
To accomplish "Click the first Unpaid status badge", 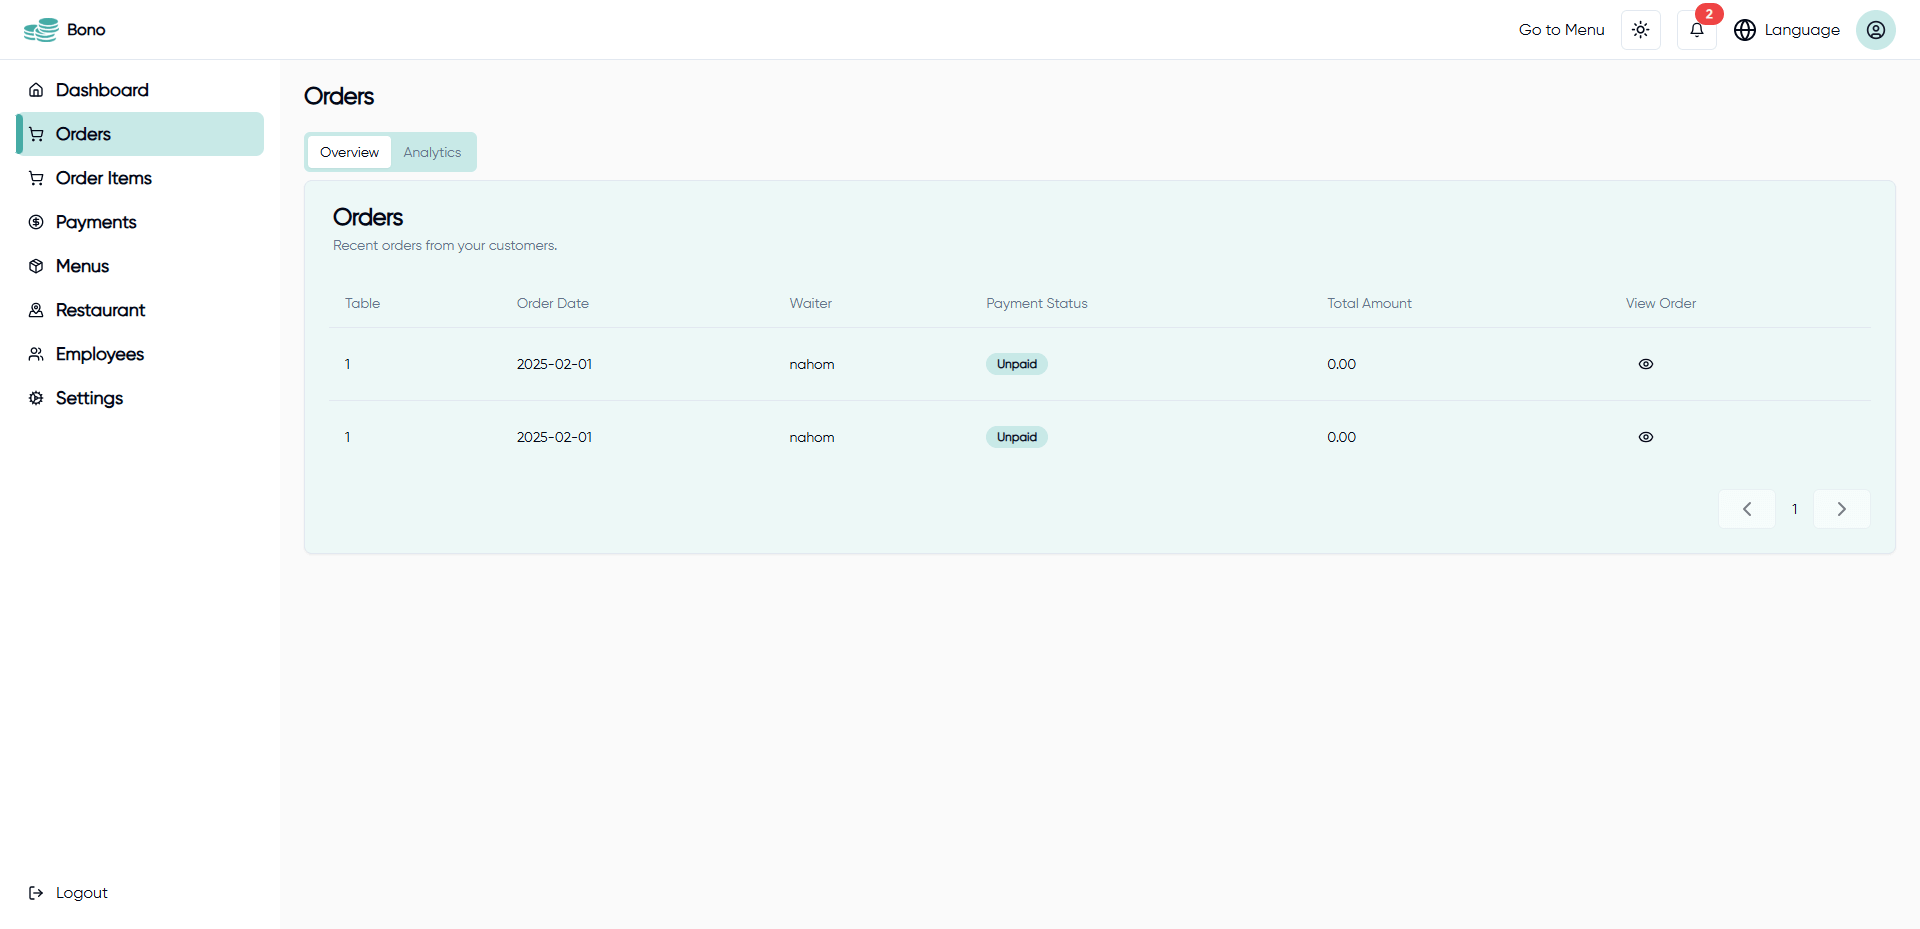I will [x=1016, y=364].
